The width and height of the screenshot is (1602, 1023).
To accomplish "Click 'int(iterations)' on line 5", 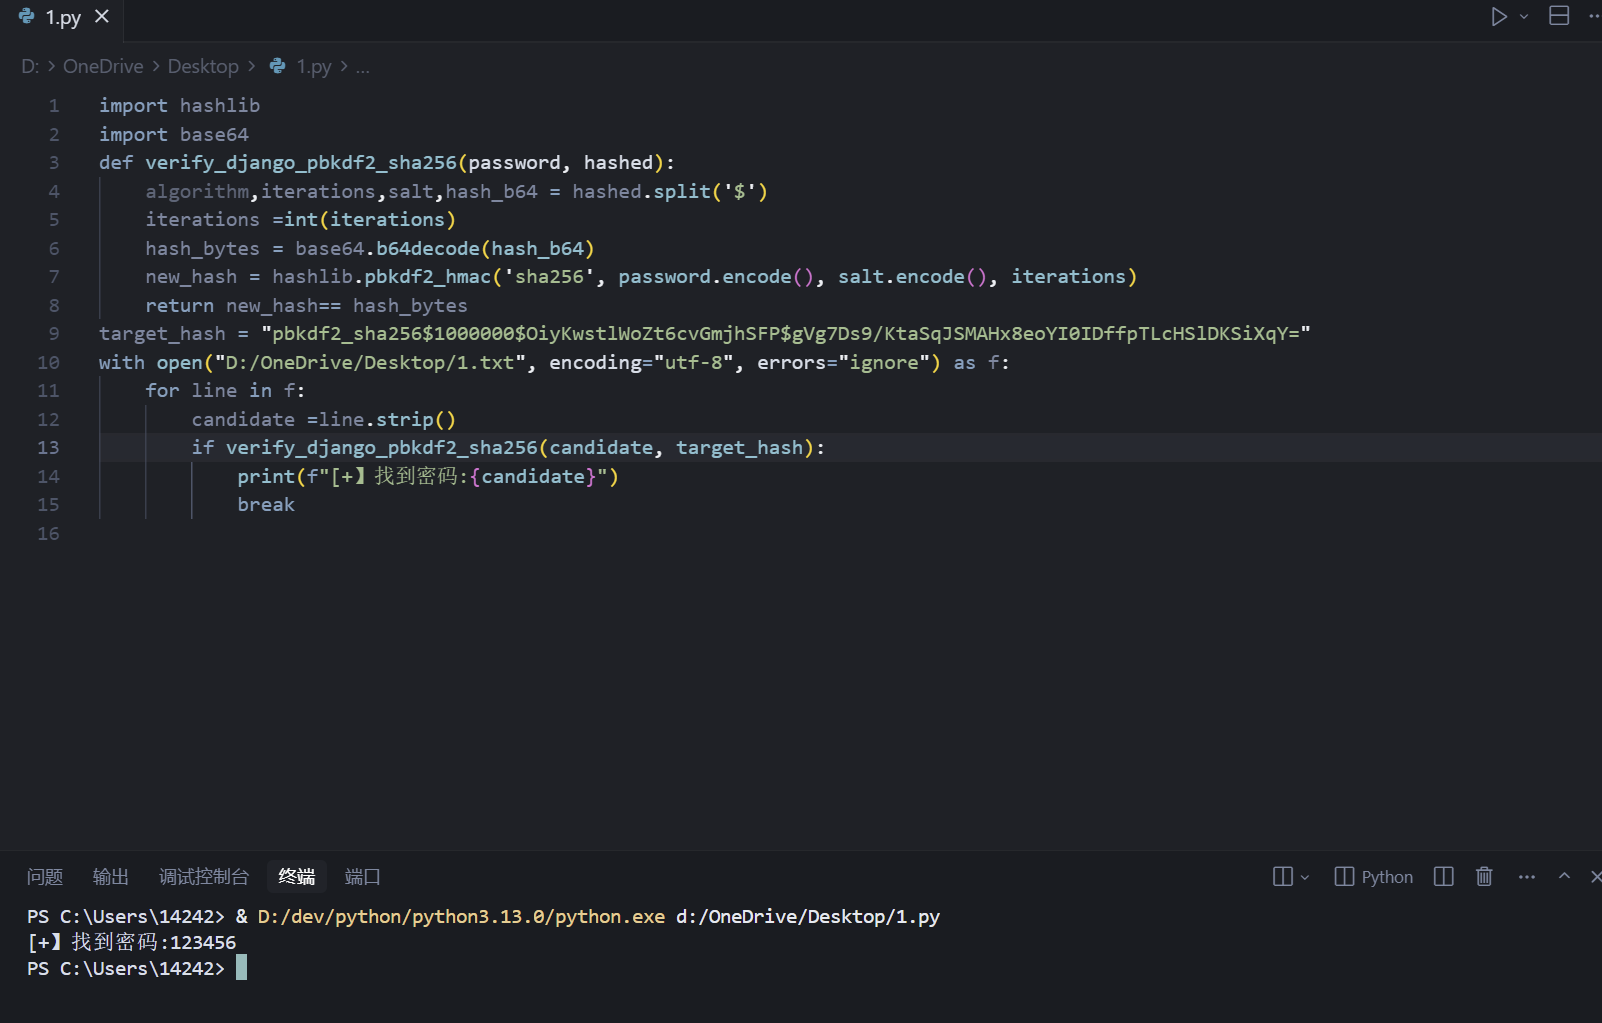I will click(370, 220).
